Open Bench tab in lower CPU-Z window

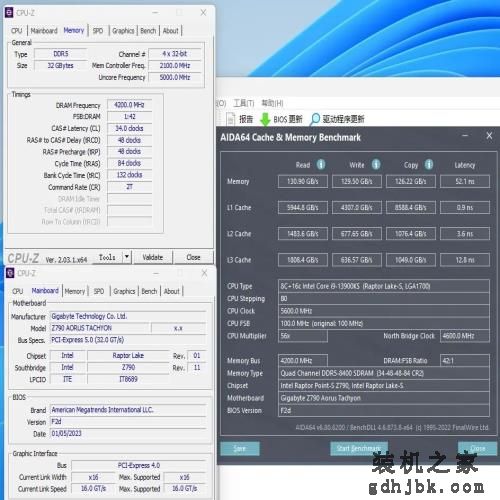point(149,291)
